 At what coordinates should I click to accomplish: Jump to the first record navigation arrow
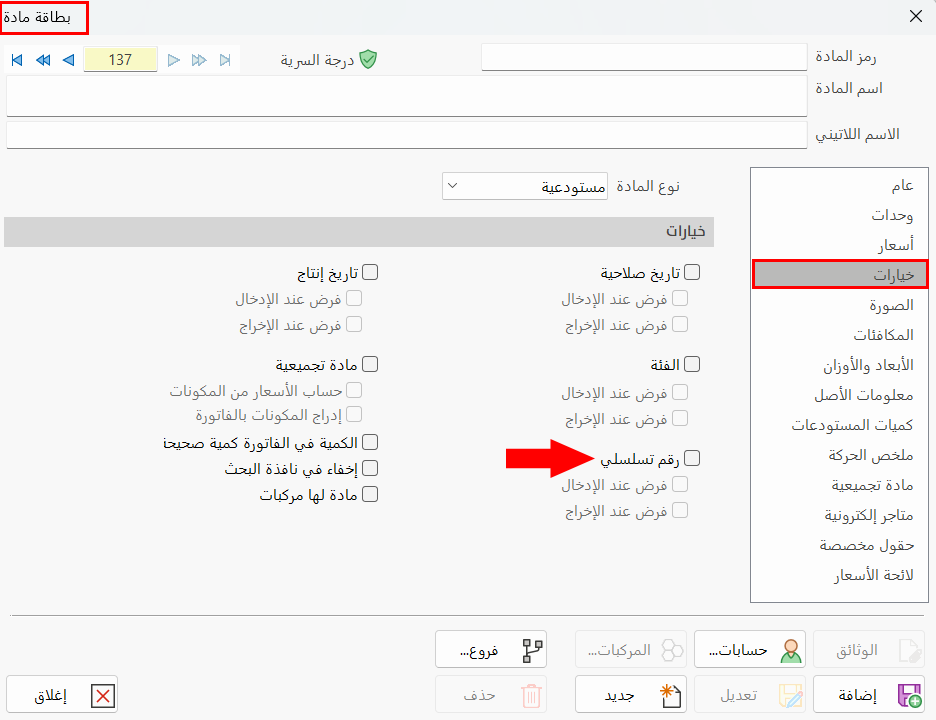[16, 60]
